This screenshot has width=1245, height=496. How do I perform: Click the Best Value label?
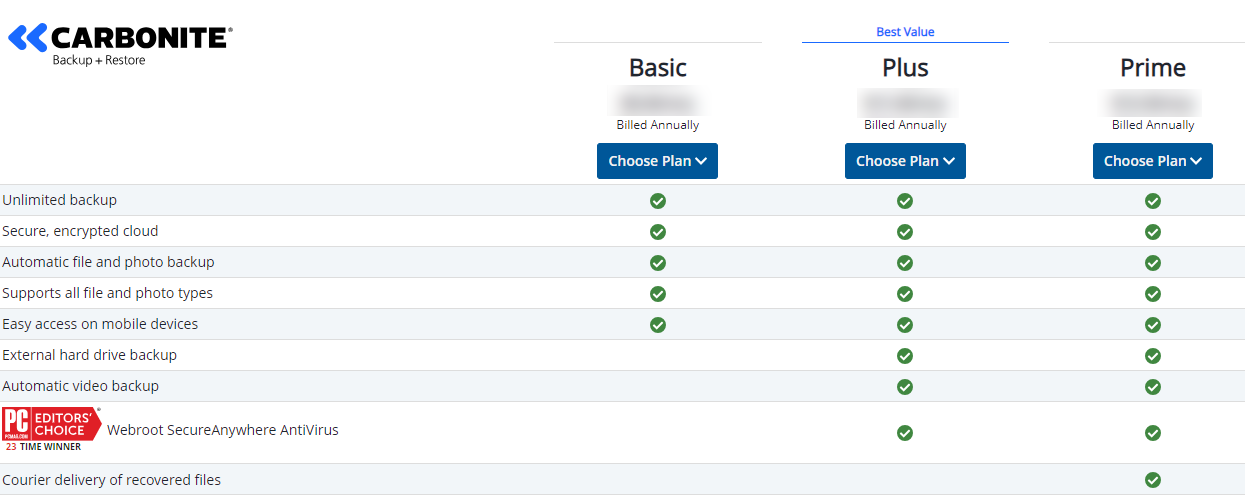coord(905,32)
